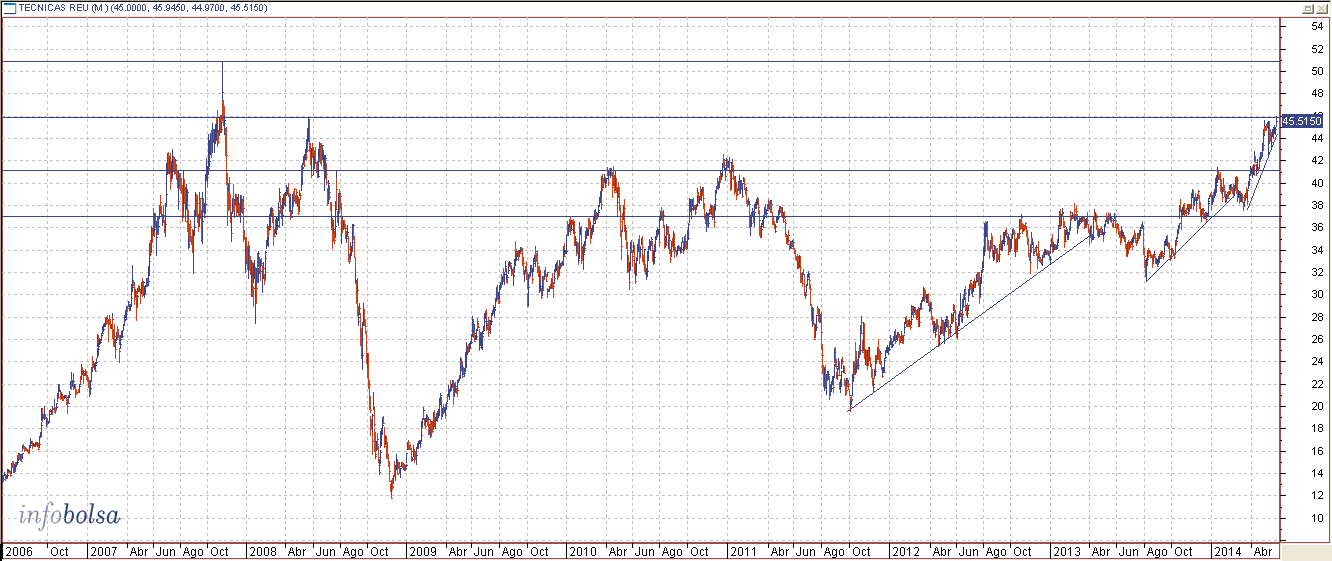The image size is (1332, 561).
Task: Click the 2012 year label on time axis
Action: pyautogui.click(x=905, y=551)
